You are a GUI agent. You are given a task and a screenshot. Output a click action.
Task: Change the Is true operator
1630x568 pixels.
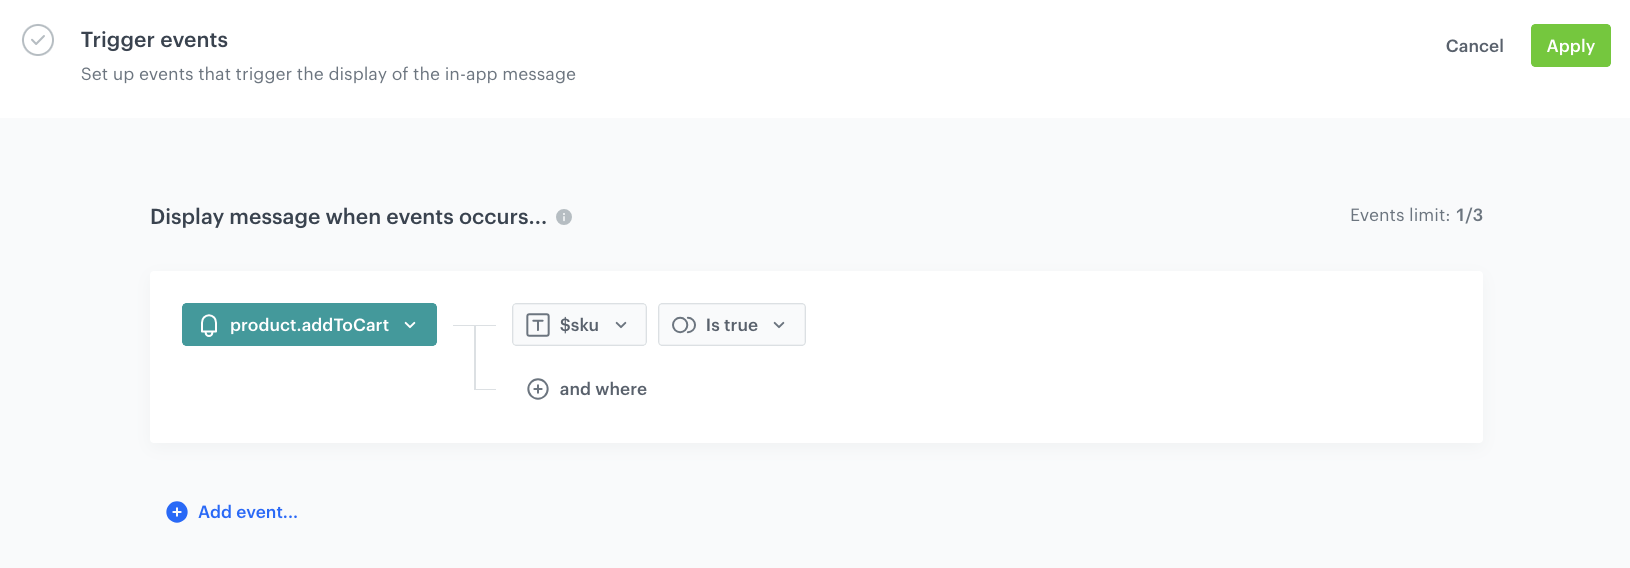731,325
